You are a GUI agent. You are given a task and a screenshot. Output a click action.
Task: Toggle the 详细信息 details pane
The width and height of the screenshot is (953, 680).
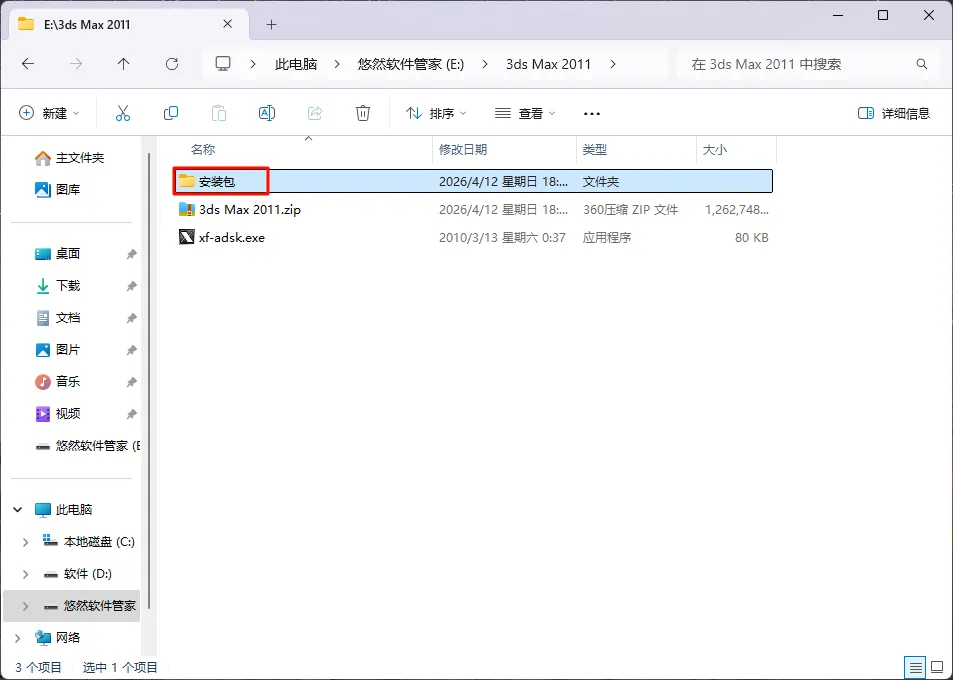click(x=893, y=113)
